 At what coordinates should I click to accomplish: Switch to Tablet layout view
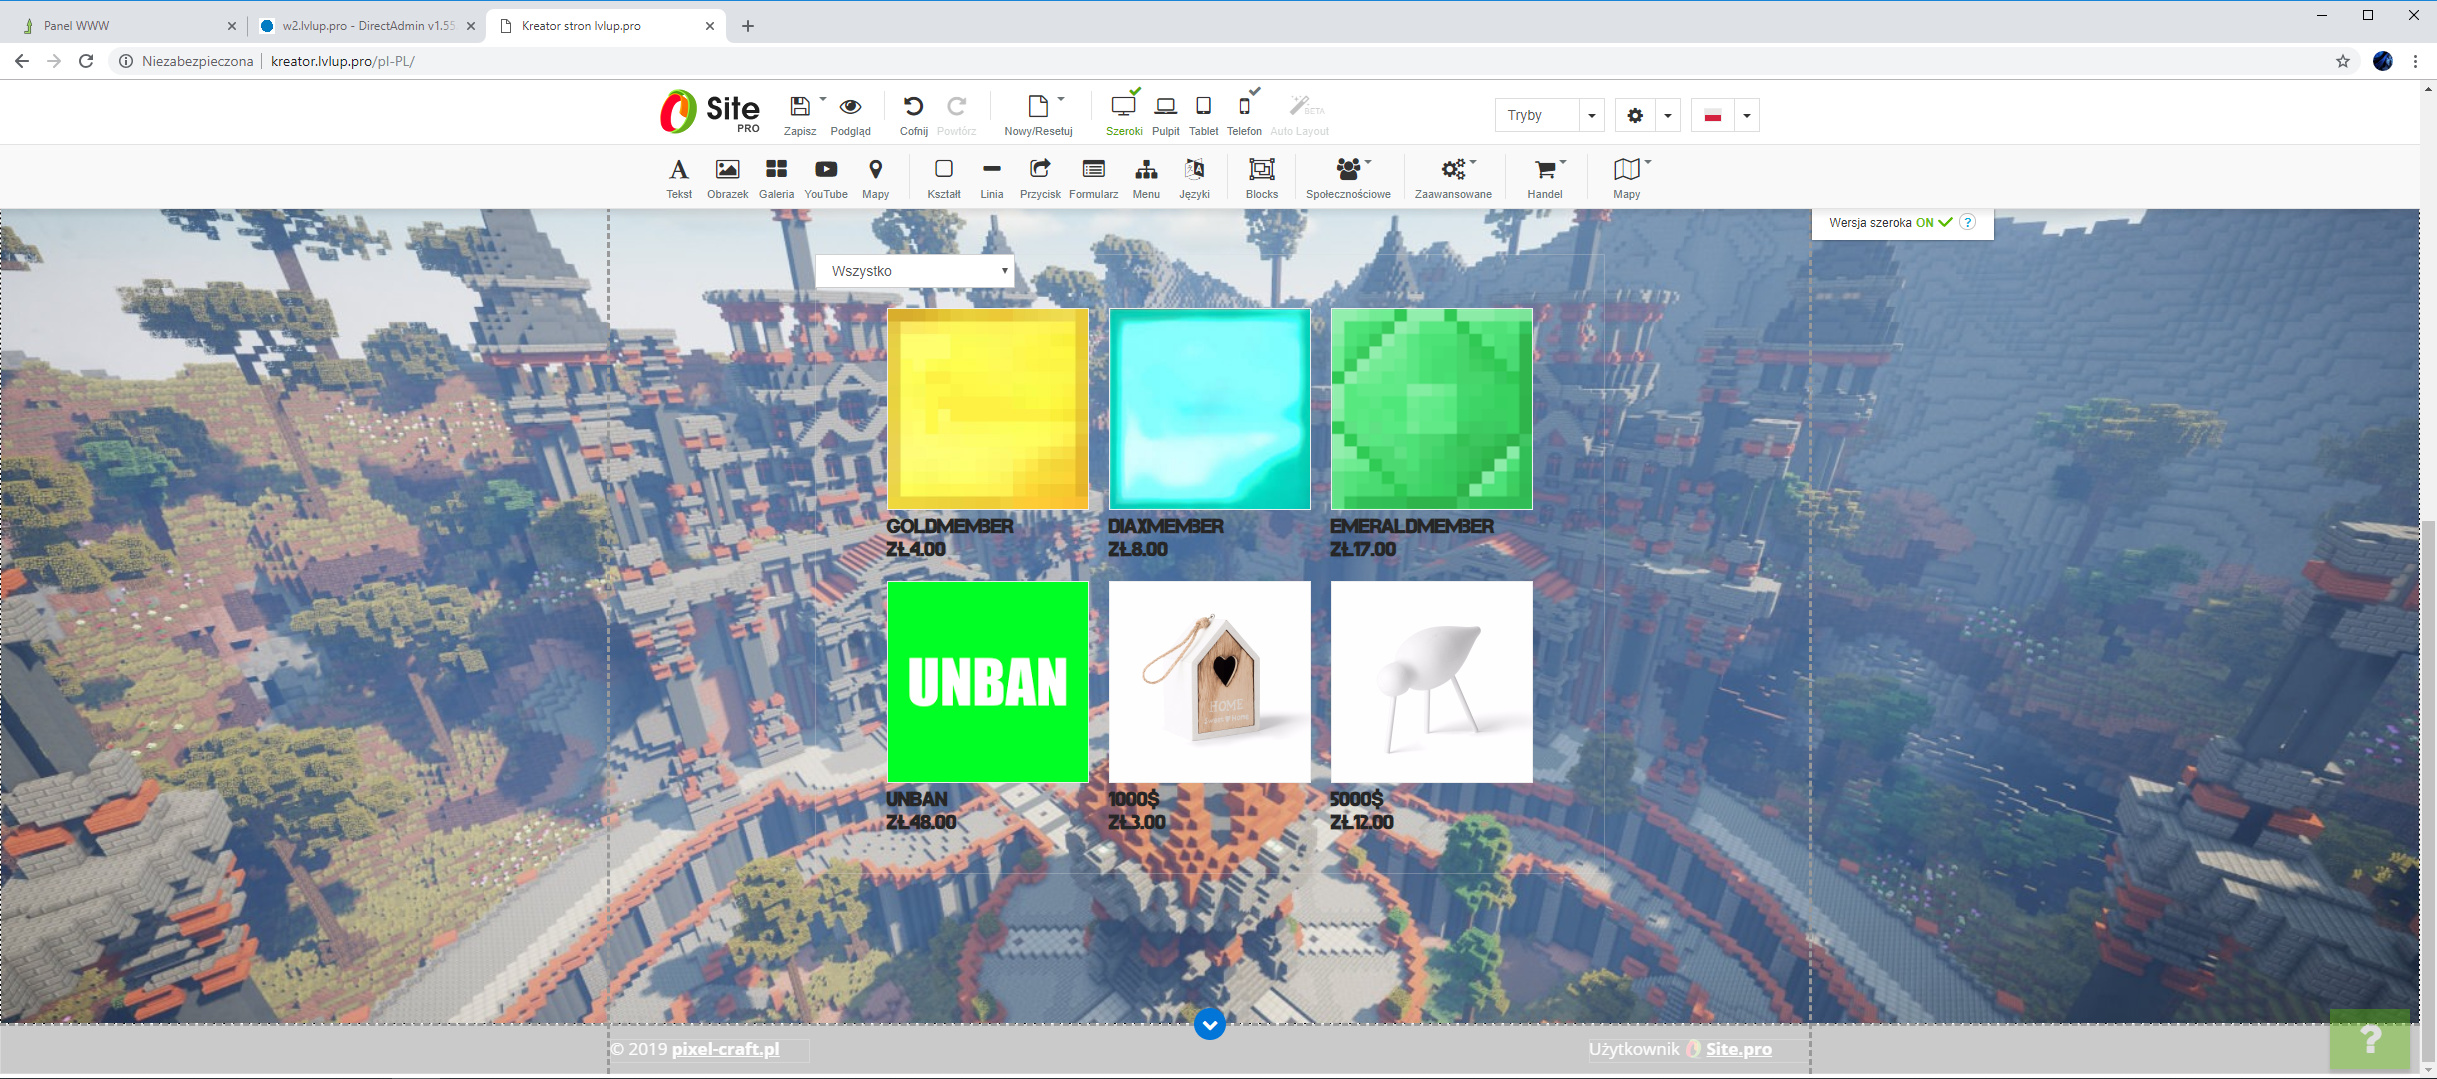(1203, 108)
